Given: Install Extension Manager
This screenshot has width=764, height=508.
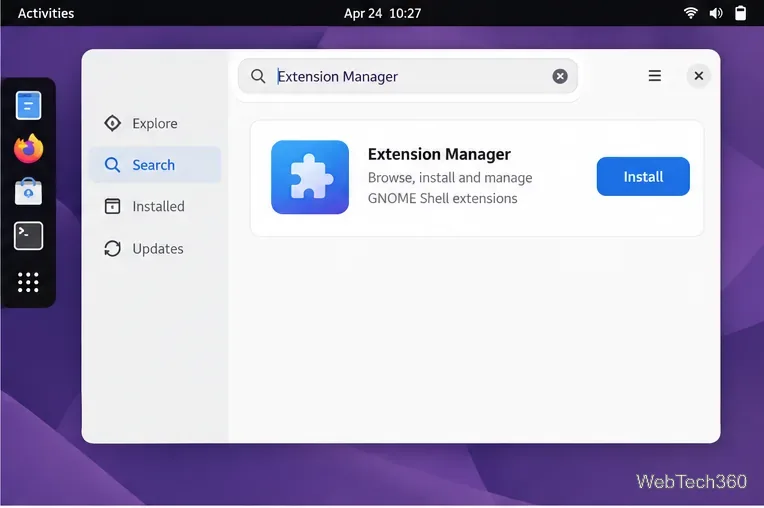Looking at the screenshot, I should (643, 176).
